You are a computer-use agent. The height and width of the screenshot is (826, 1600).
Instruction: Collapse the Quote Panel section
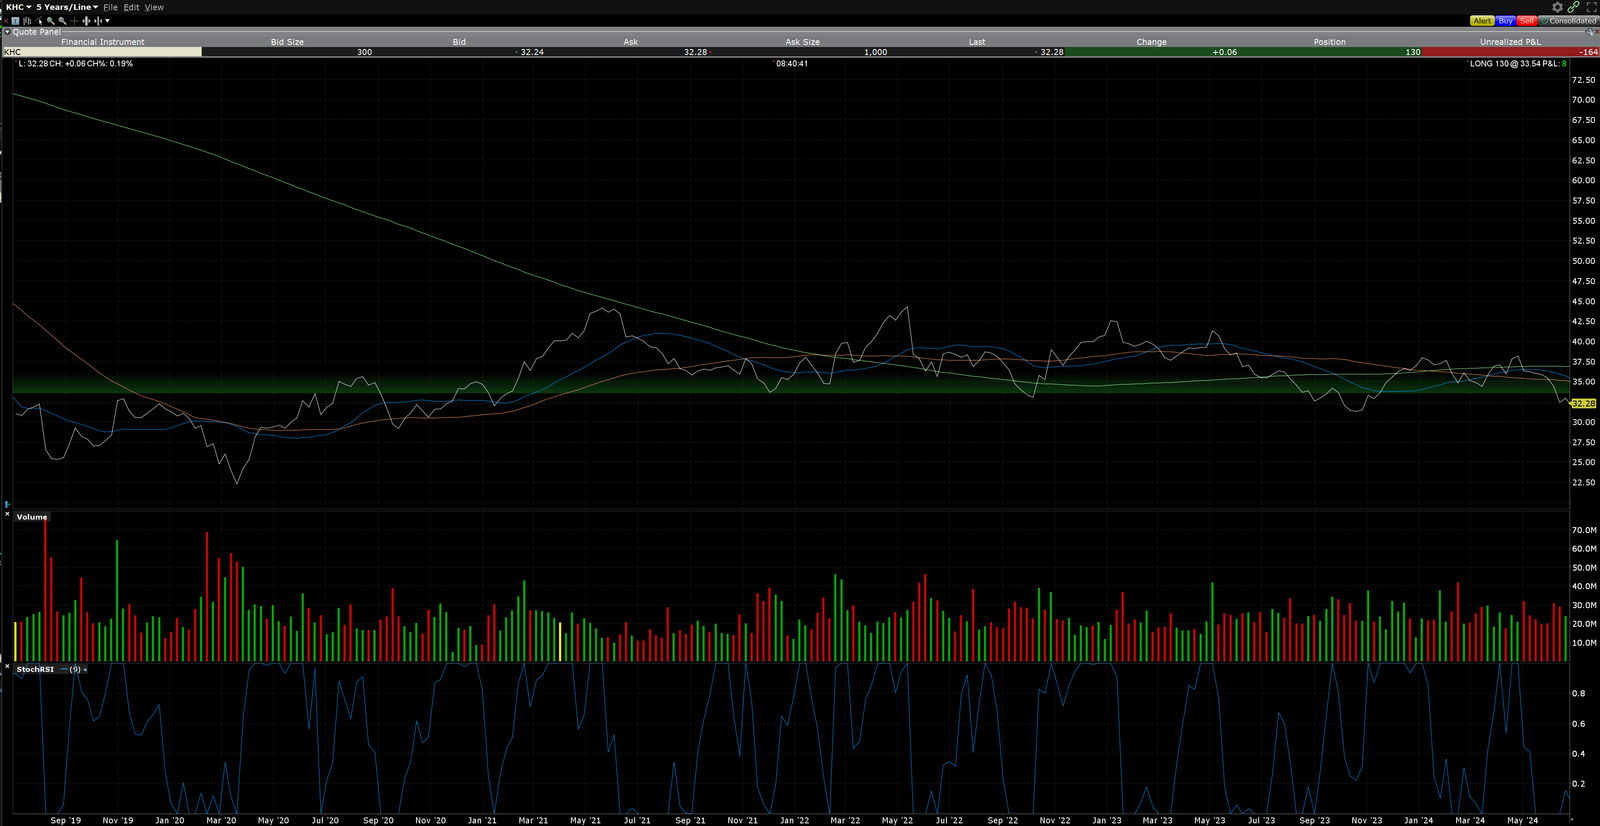(7, 32)
